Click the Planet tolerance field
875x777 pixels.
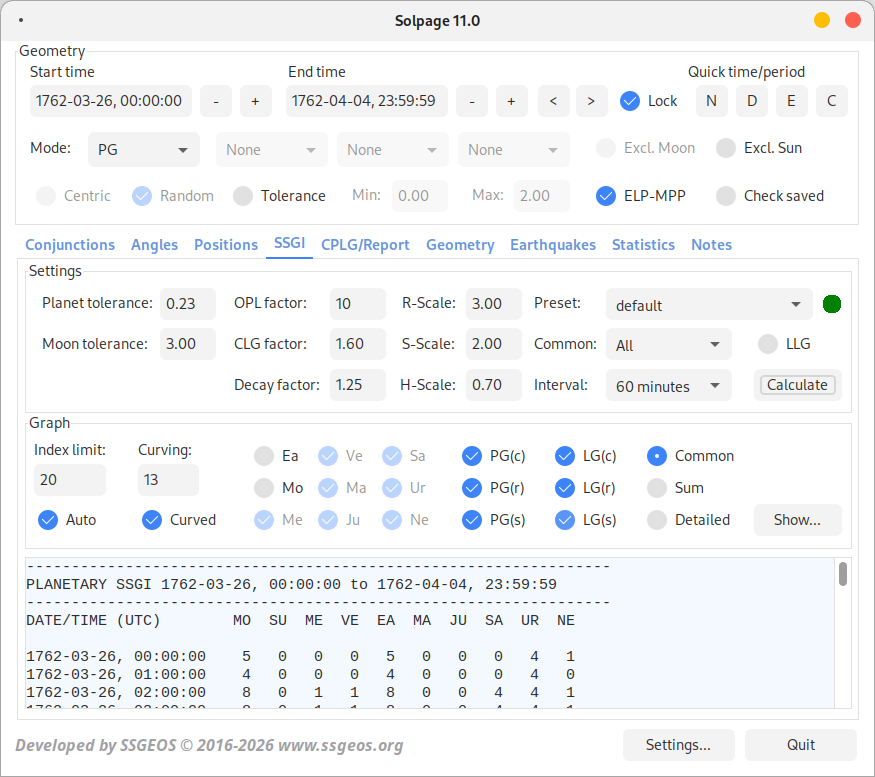(188, 304)
